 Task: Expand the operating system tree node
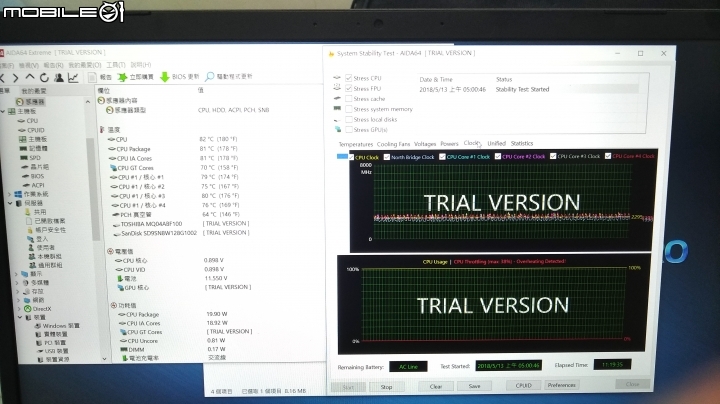[10, 194]
